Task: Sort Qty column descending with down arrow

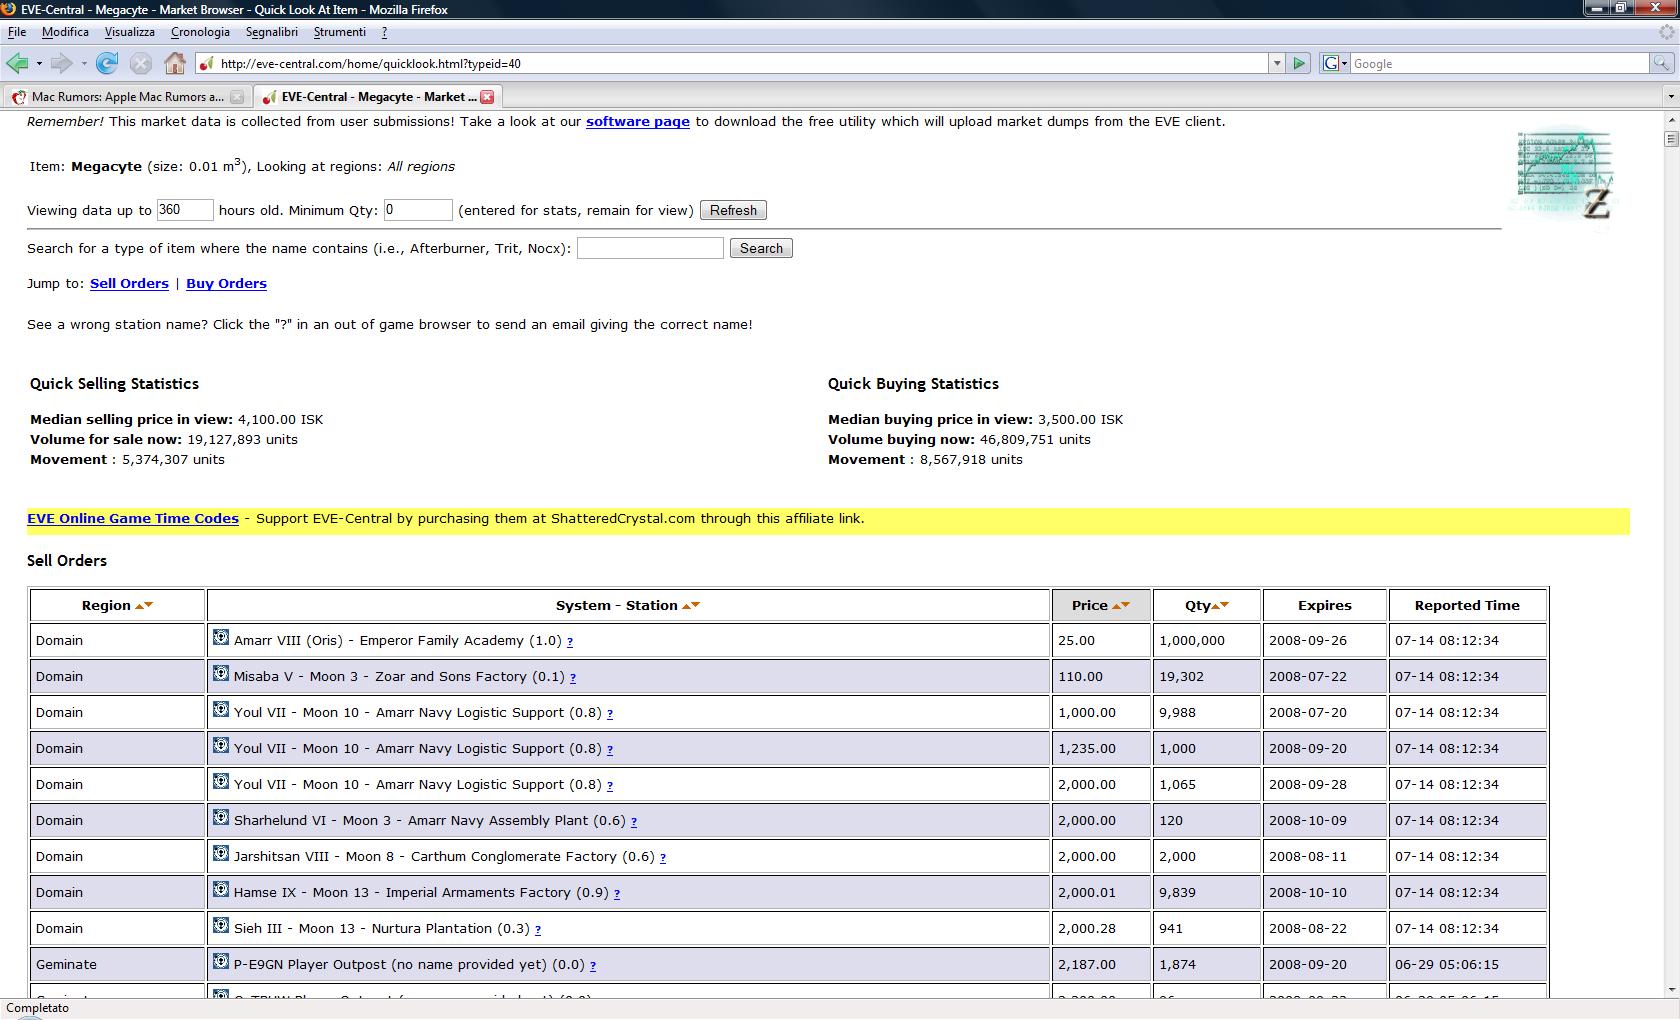Action: click(x=1224, y=606)
